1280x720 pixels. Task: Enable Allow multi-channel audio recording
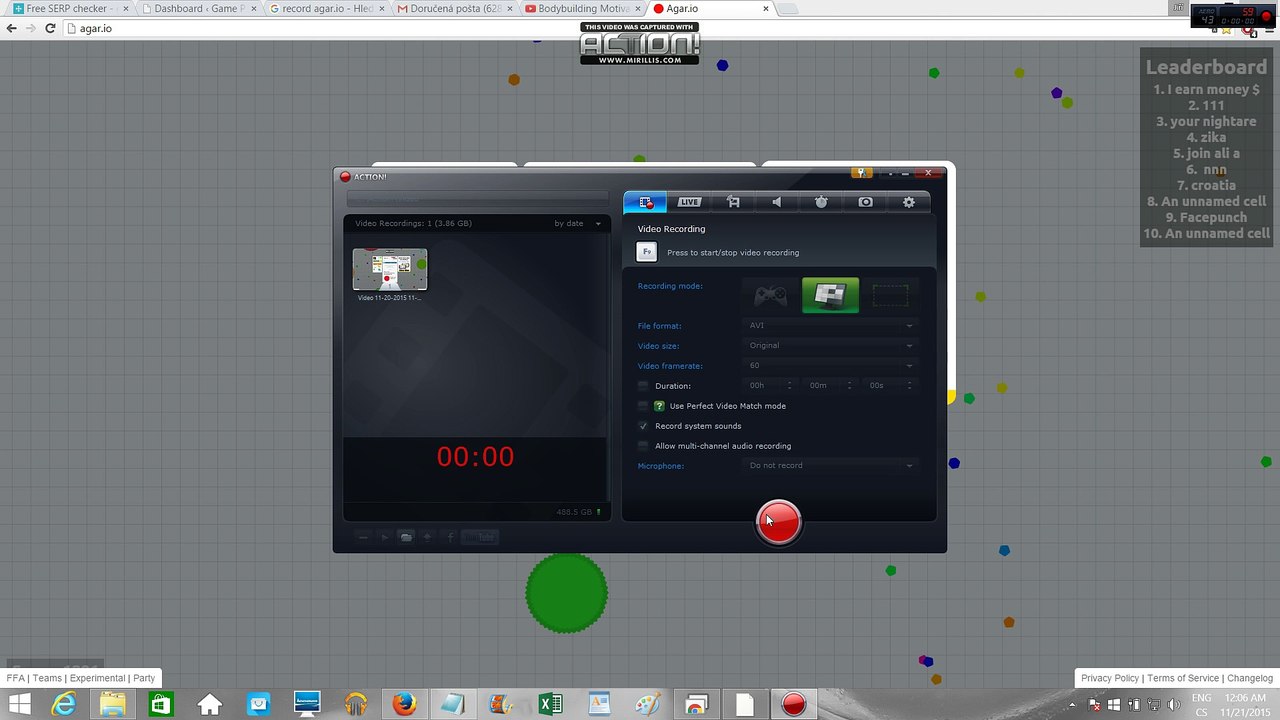point(643,446)
